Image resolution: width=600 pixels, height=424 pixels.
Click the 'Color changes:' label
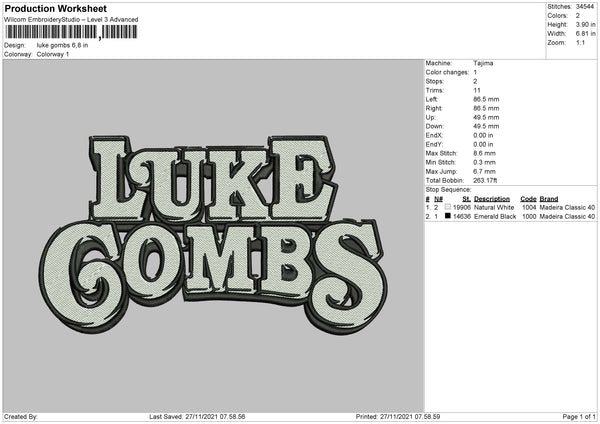pos(447,72)
